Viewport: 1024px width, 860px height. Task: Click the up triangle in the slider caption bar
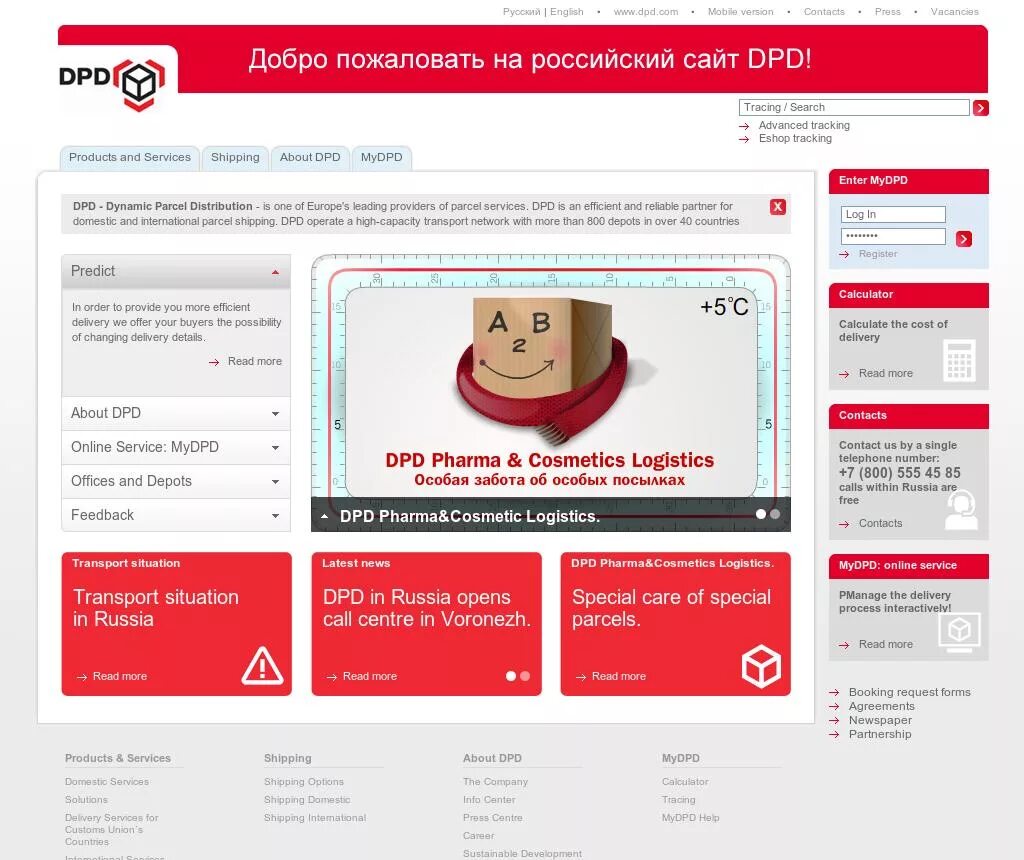point(325,516)
